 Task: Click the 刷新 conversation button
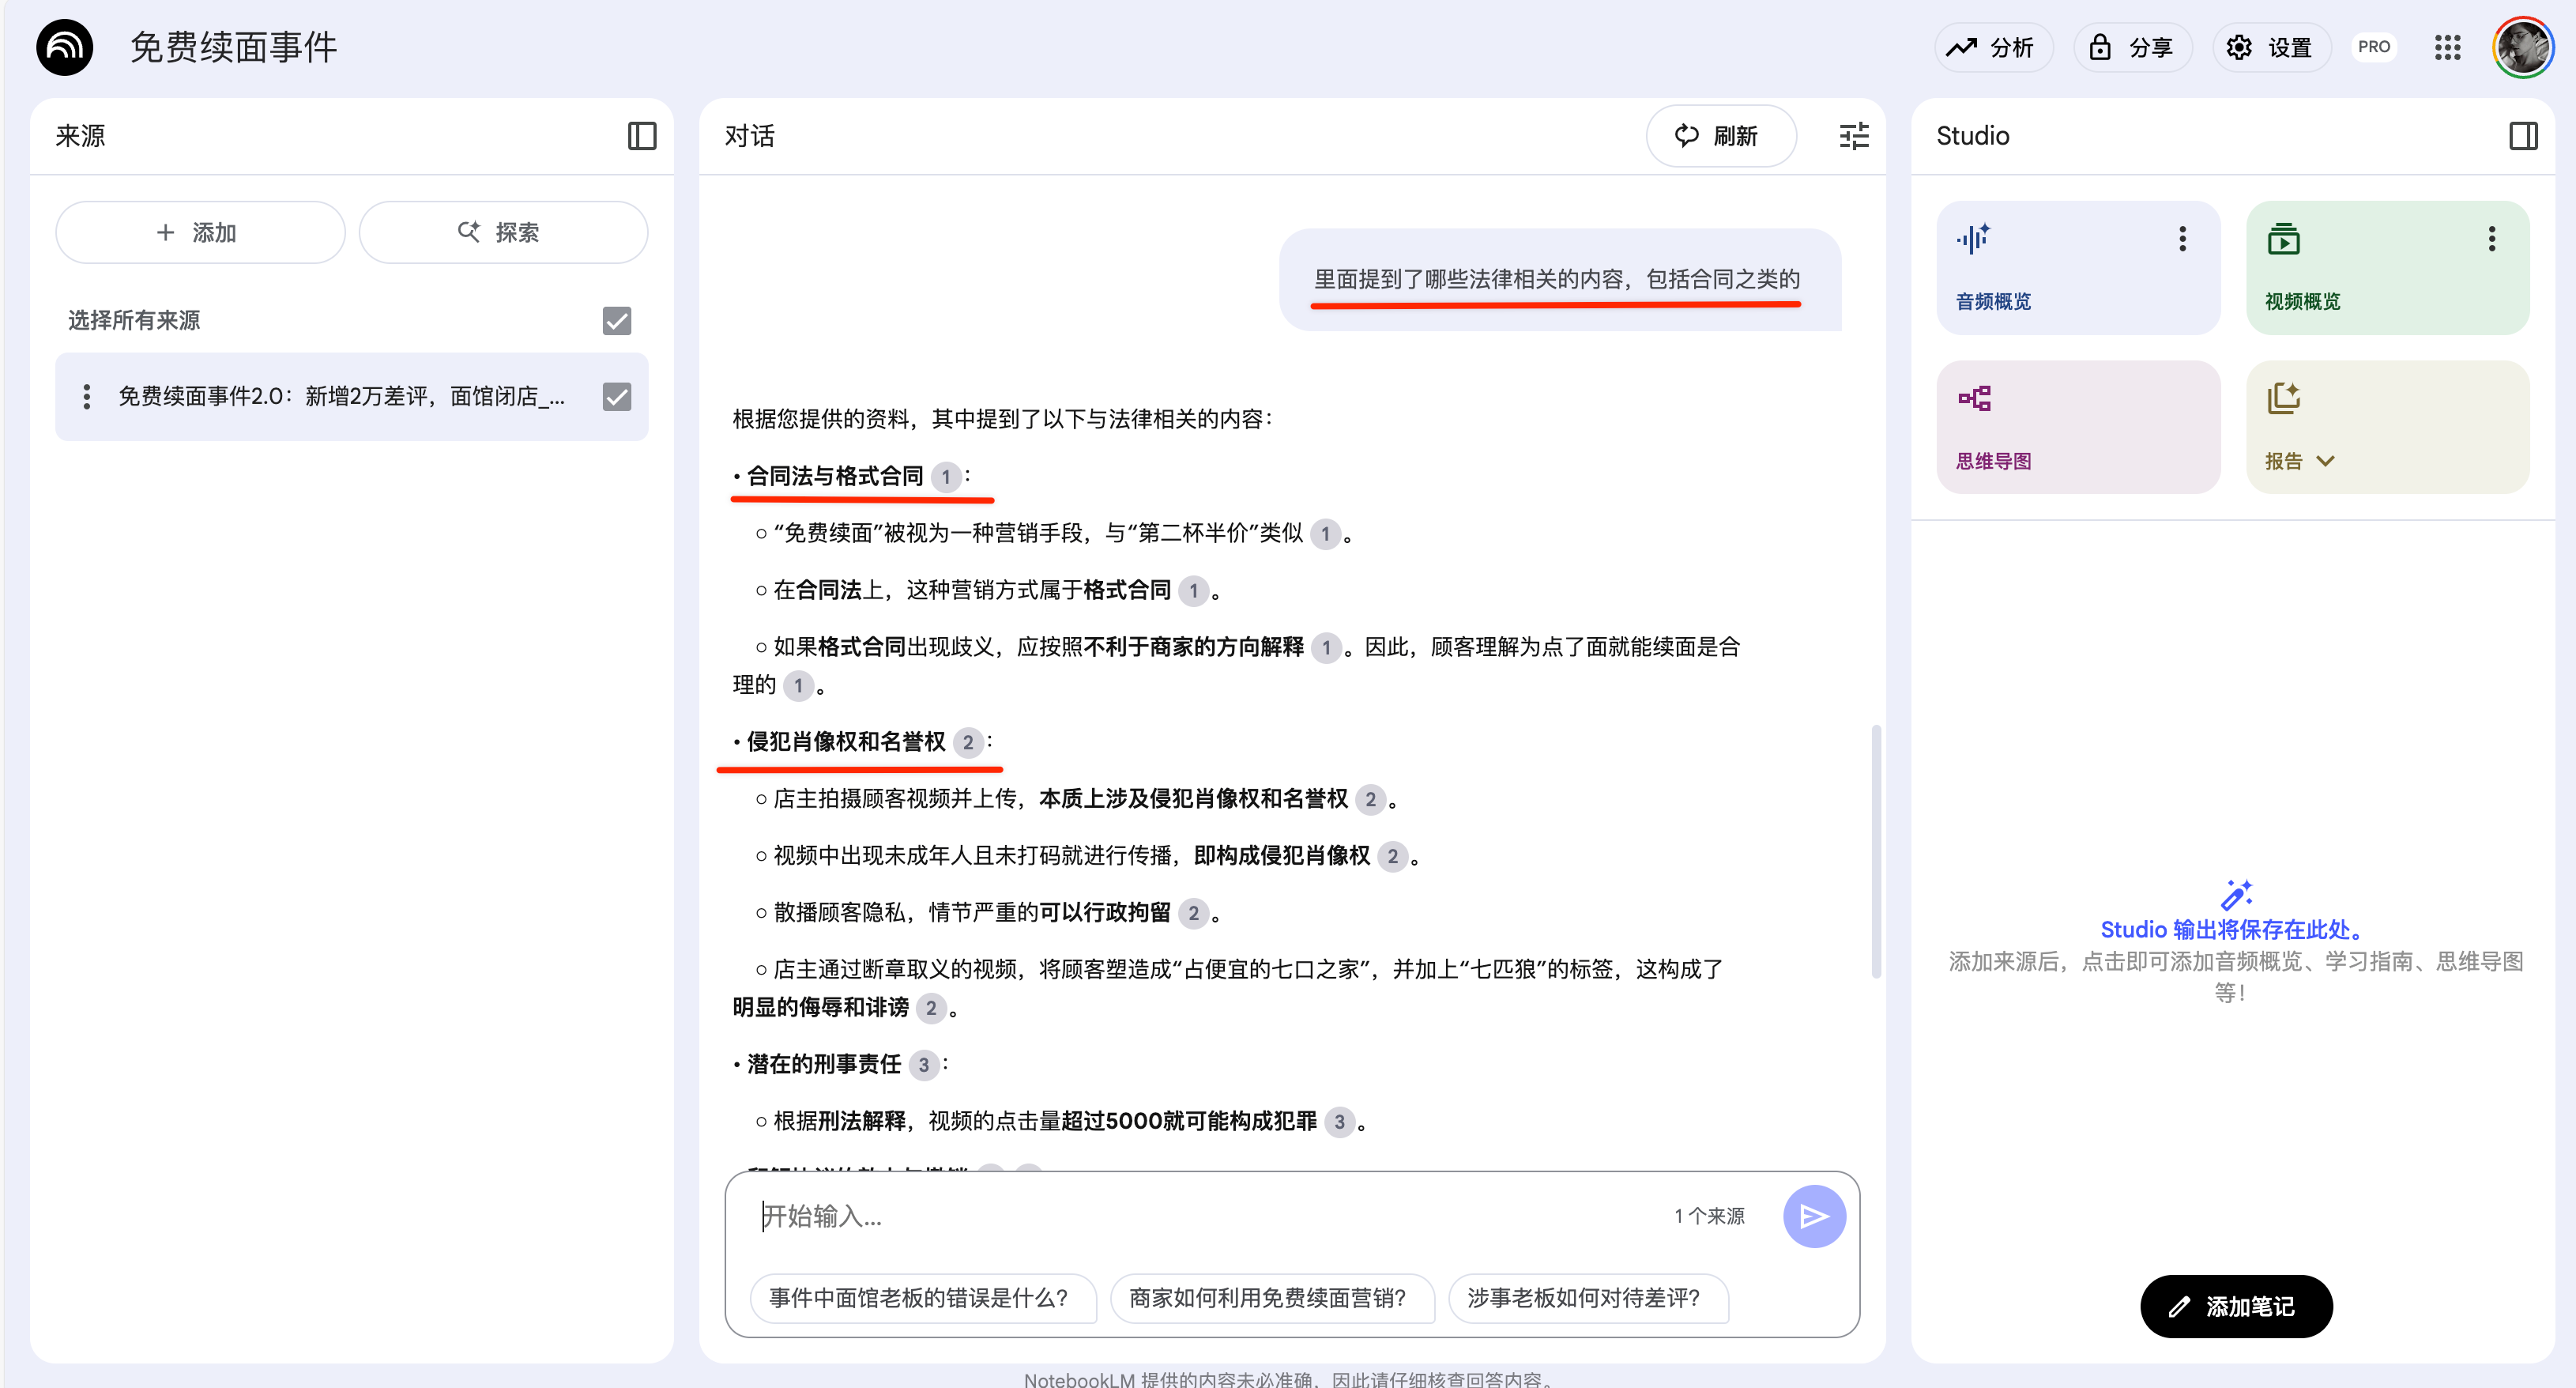coord(1720,136)
